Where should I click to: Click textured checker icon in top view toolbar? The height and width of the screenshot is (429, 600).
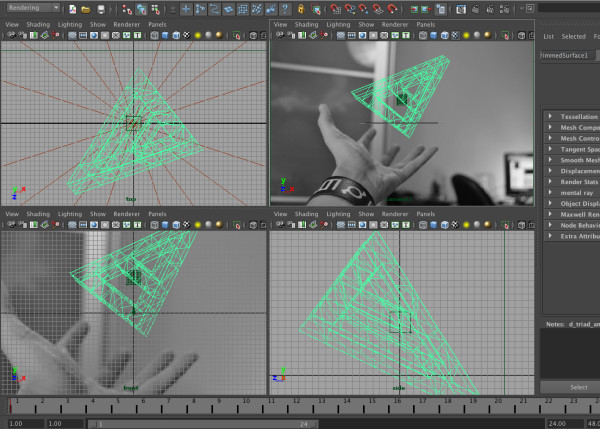[x=187, y=36]
